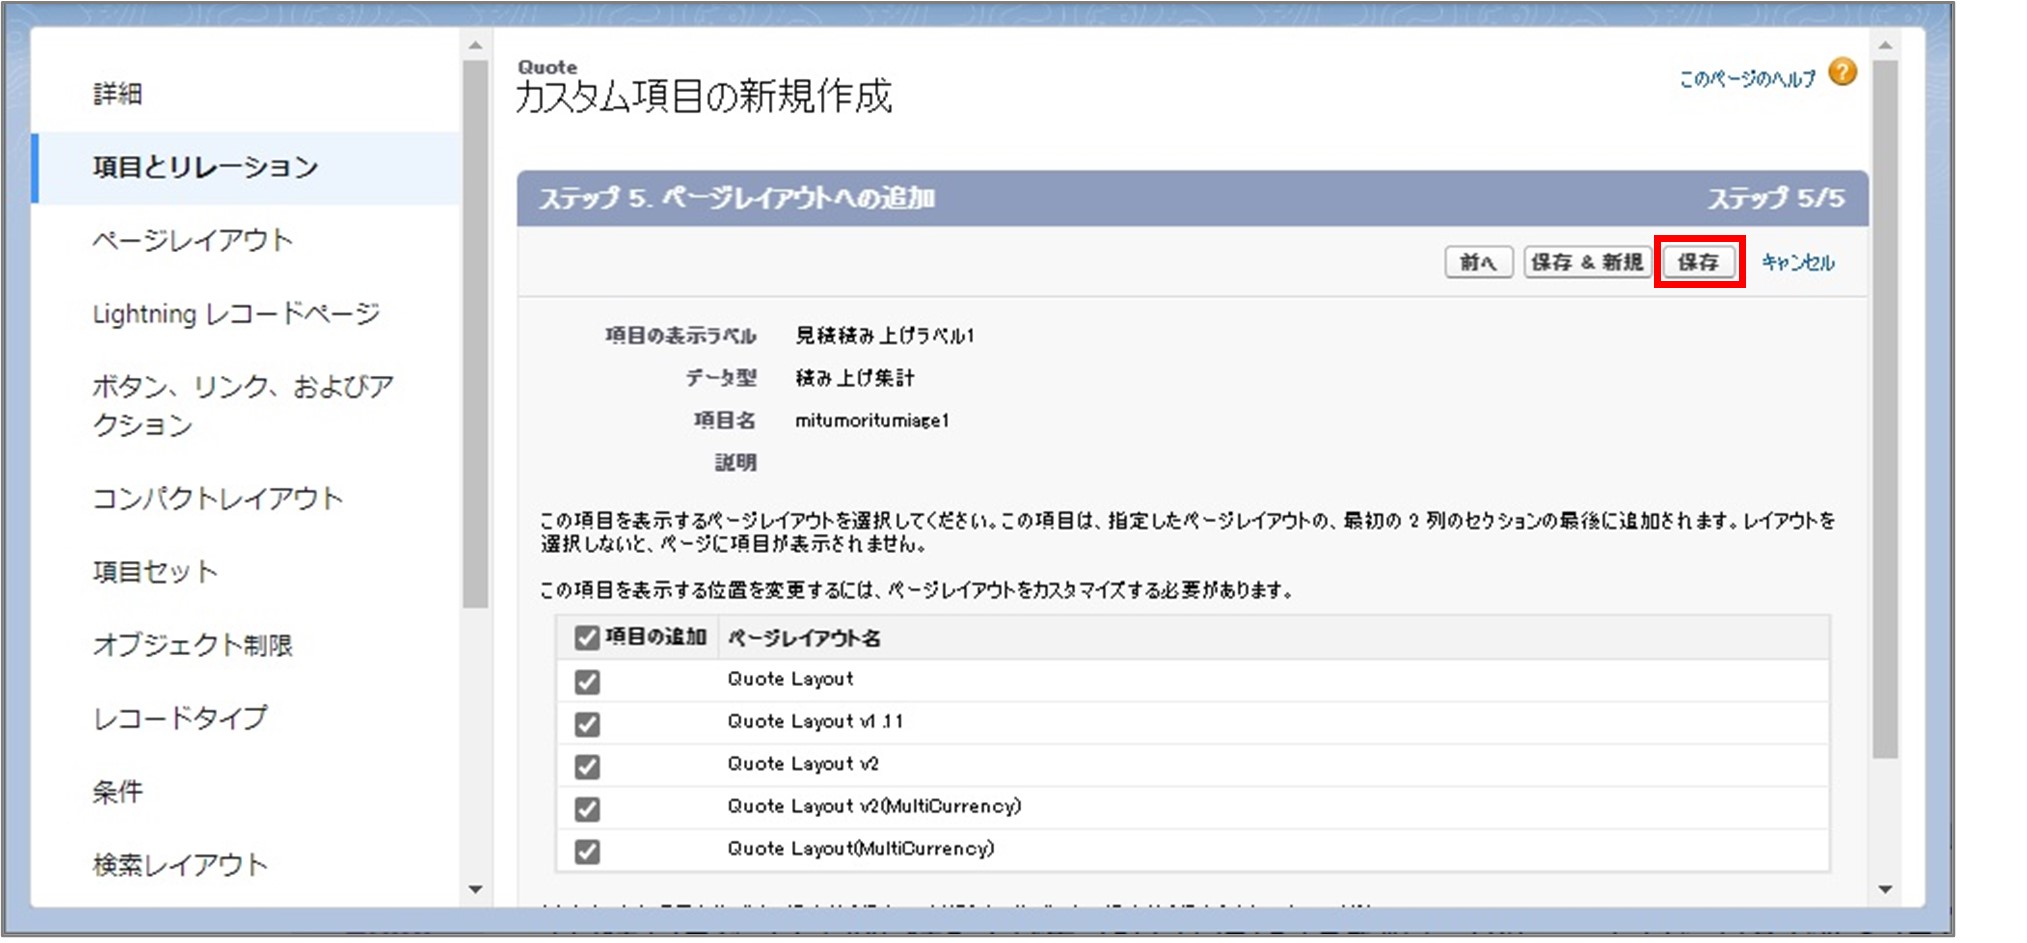
Task: Click the キャンセル link
Action: coord(1797,262)
